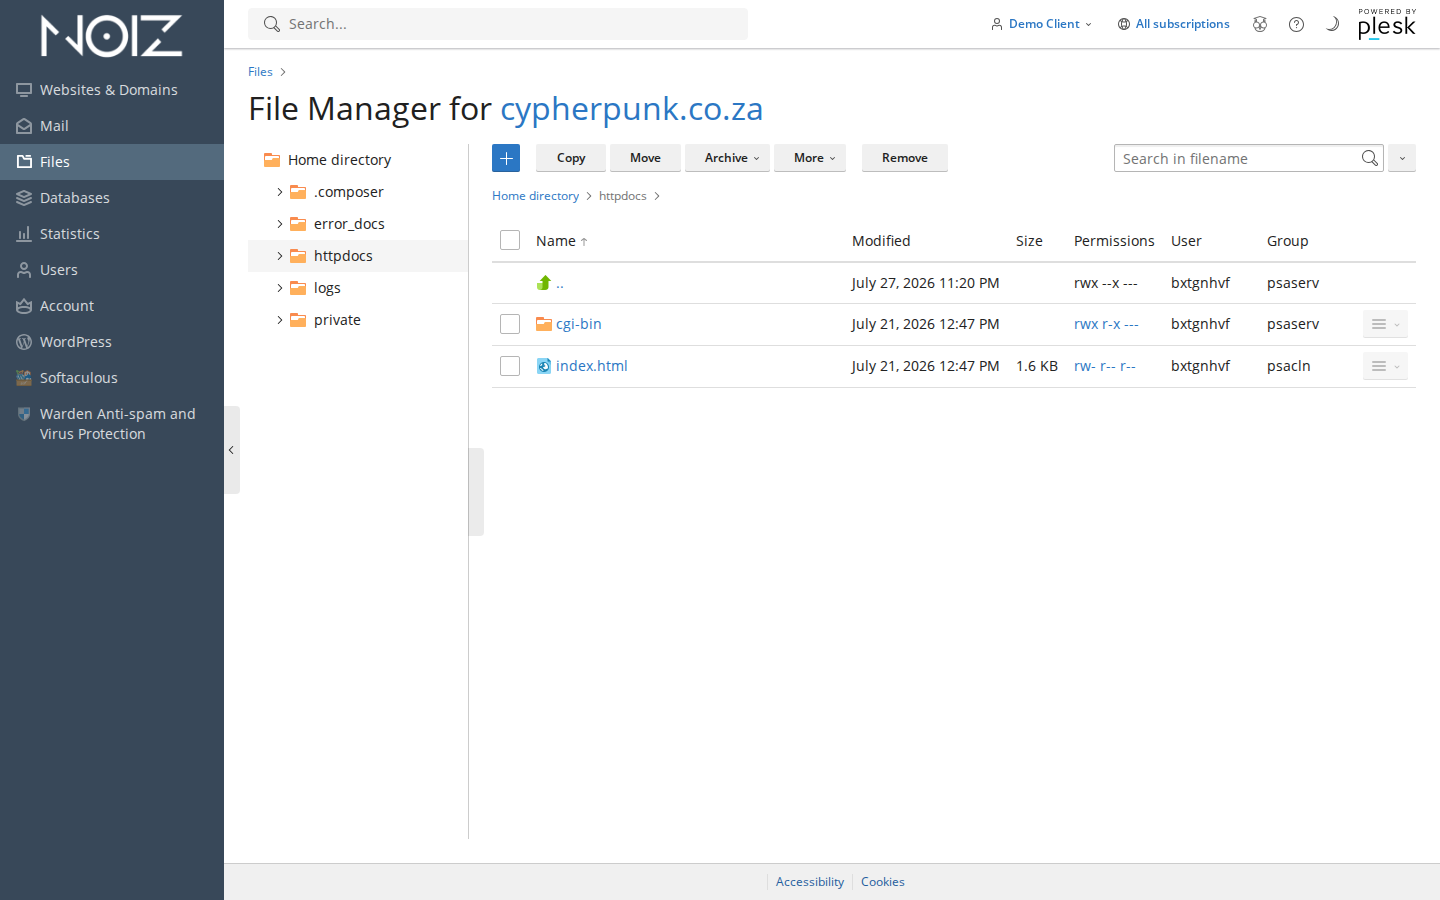This screenshot has width=1440, height=900.
Task: Click the Files breadcrumb link
Action: (260, 72)
